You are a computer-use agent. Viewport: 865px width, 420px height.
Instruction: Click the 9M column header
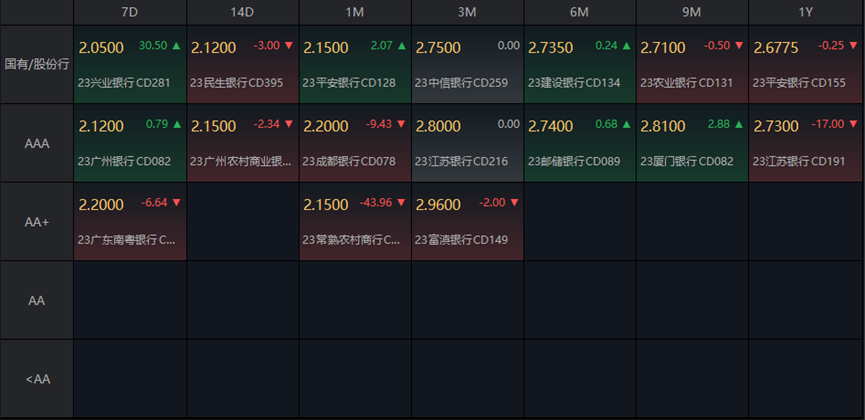coord(692,12)
